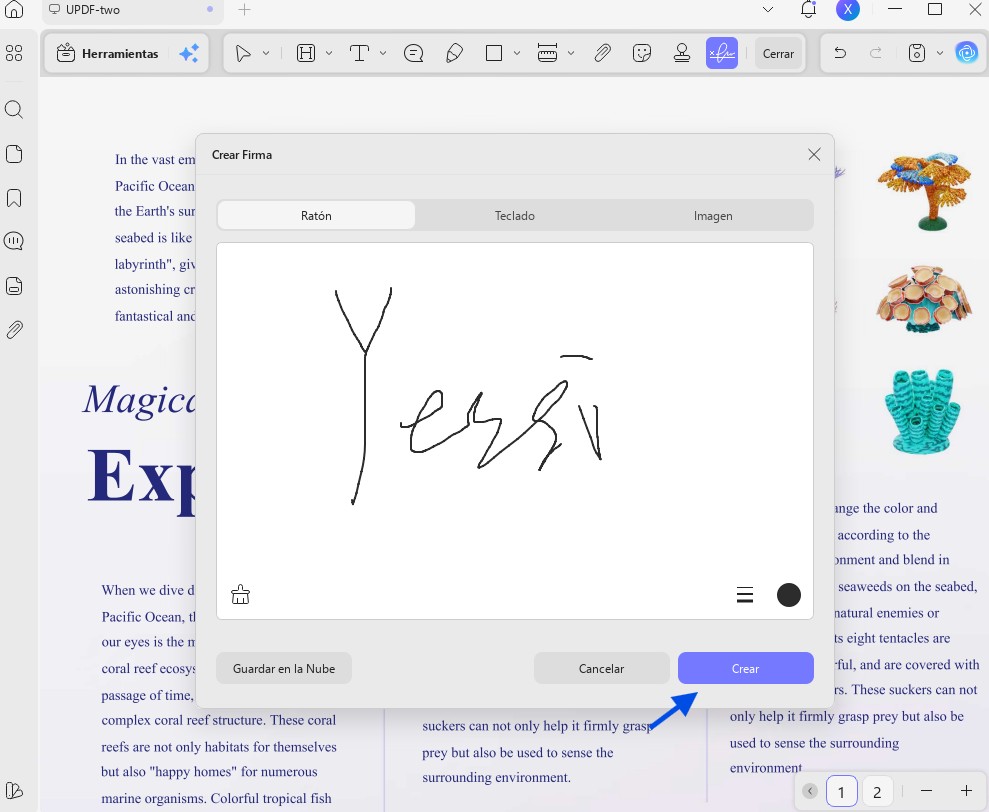Open the black pen color swatch

(788, 595)
